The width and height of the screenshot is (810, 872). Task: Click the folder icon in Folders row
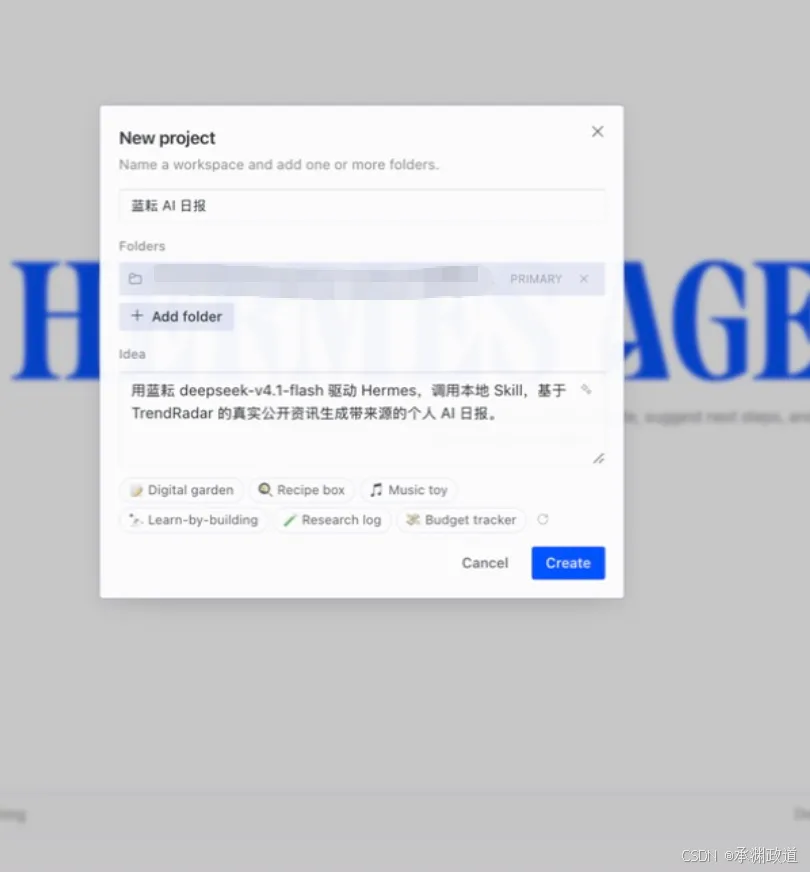(135, 279)
